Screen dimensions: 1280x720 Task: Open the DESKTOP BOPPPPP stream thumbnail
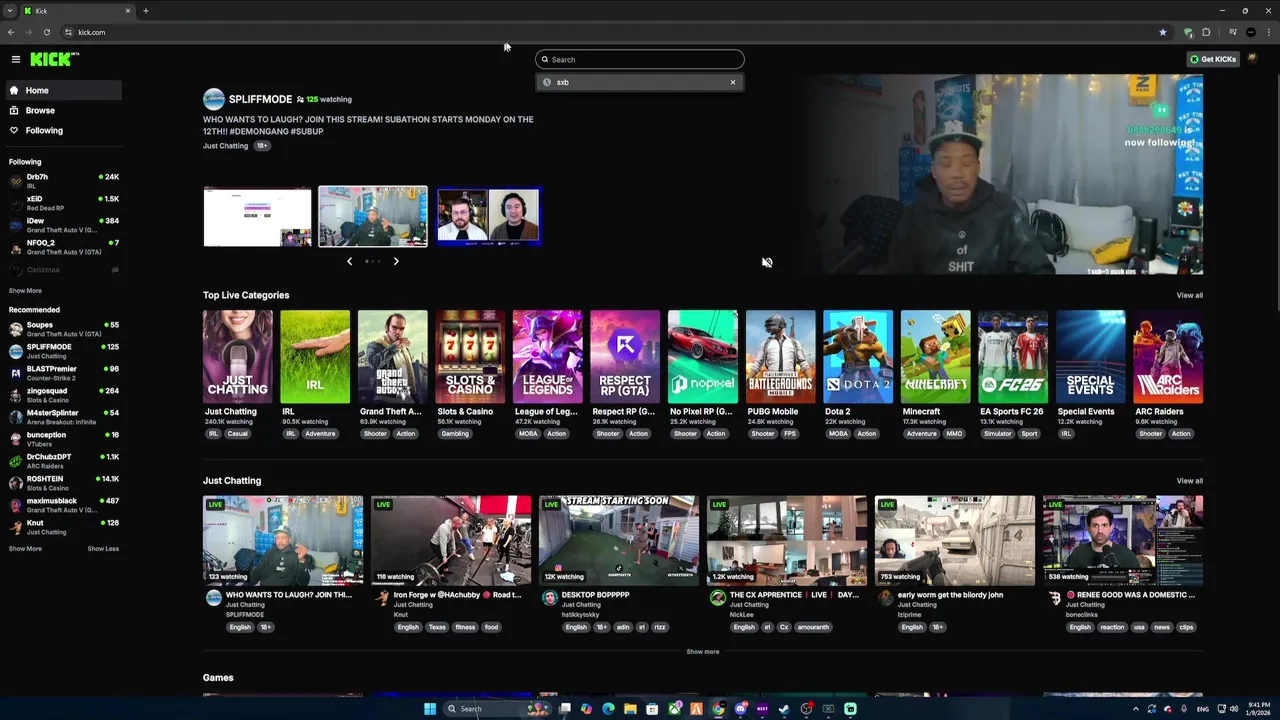click(x=619, y=540)
